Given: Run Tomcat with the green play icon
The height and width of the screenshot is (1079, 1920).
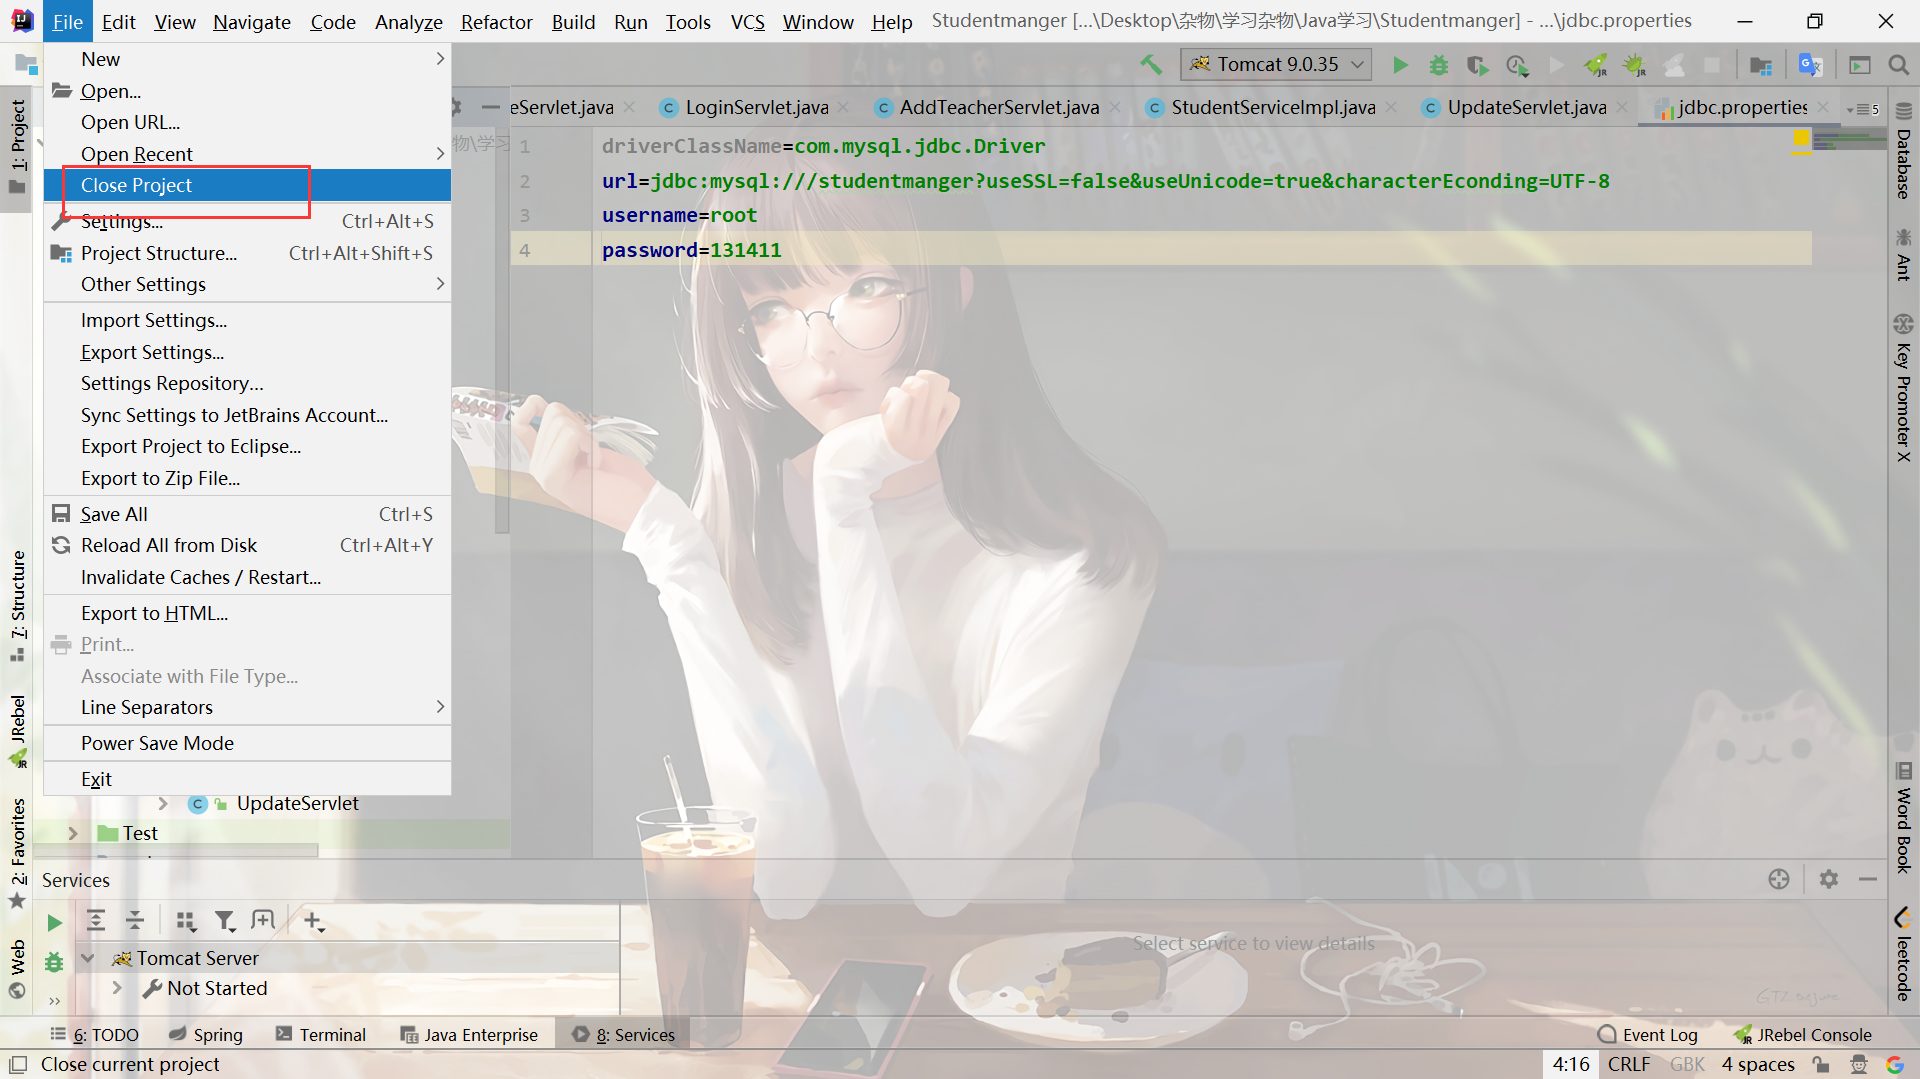Looking at the screenshot, I should pos(1400,65).
